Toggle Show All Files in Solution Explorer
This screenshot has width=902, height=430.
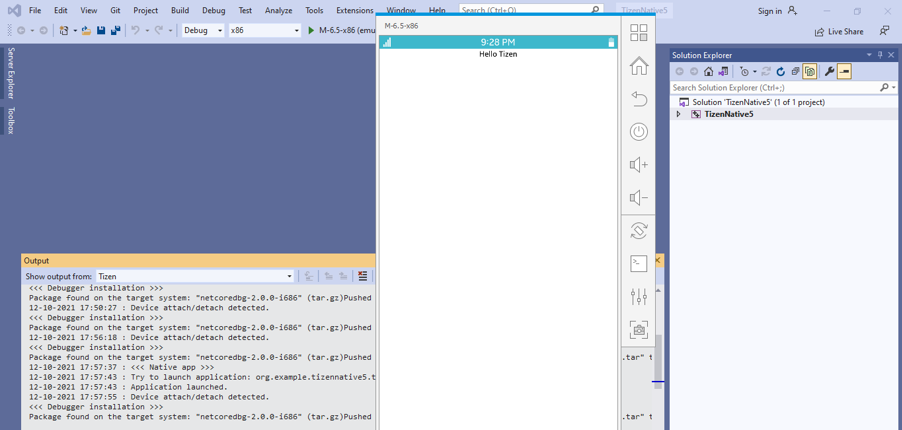810,72
